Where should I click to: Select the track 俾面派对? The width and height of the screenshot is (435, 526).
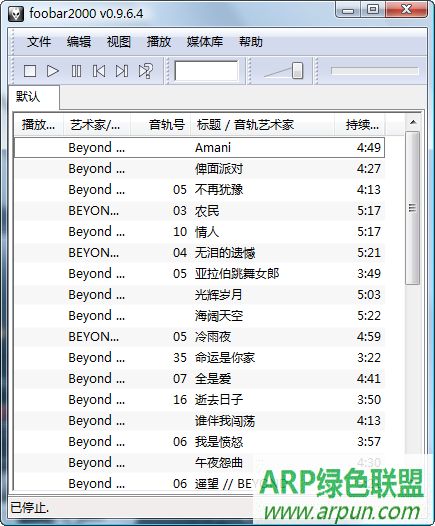[x=199, y=168]
